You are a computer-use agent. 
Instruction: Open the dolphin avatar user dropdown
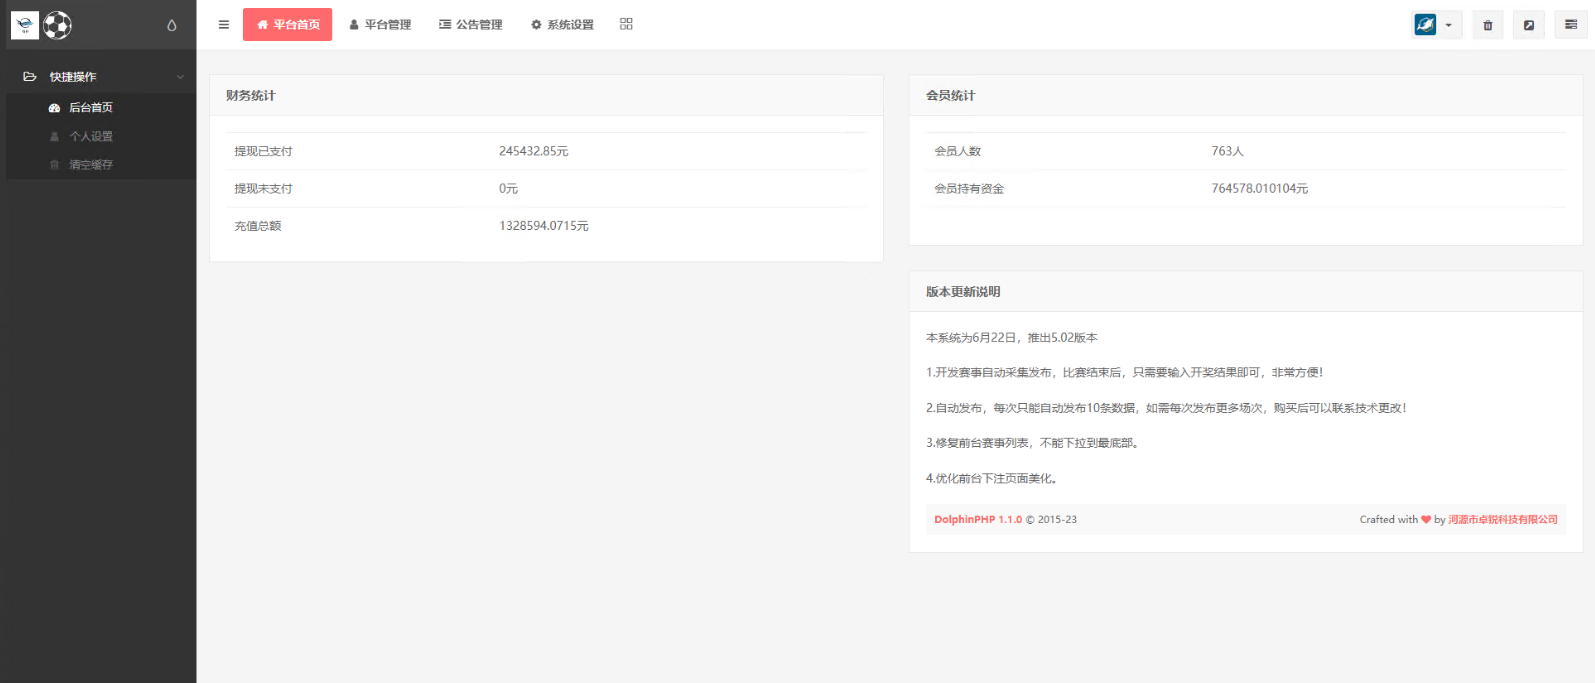pos(1436,25)
